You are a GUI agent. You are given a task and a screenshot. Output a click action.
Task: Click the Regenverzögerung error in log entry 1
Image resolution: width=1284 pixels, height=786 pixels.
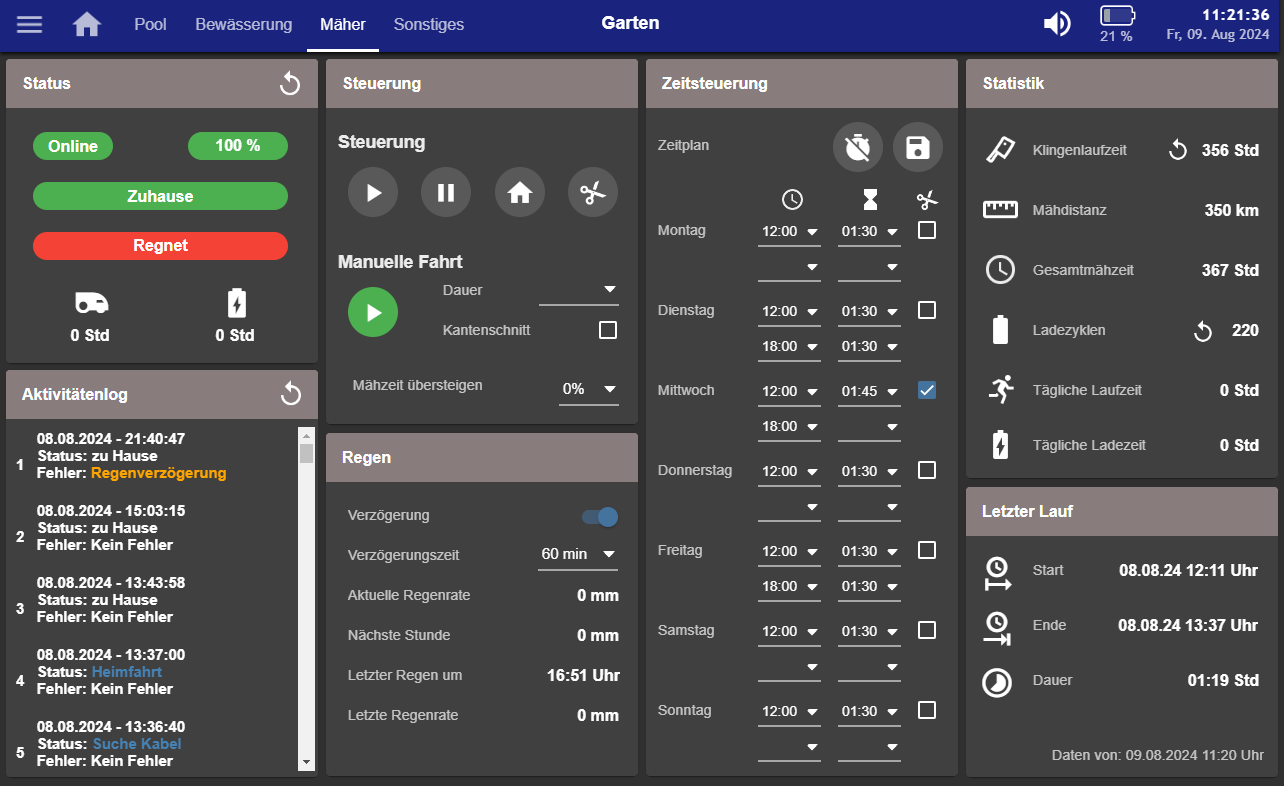pyautogui.click(x=159, y=473)
